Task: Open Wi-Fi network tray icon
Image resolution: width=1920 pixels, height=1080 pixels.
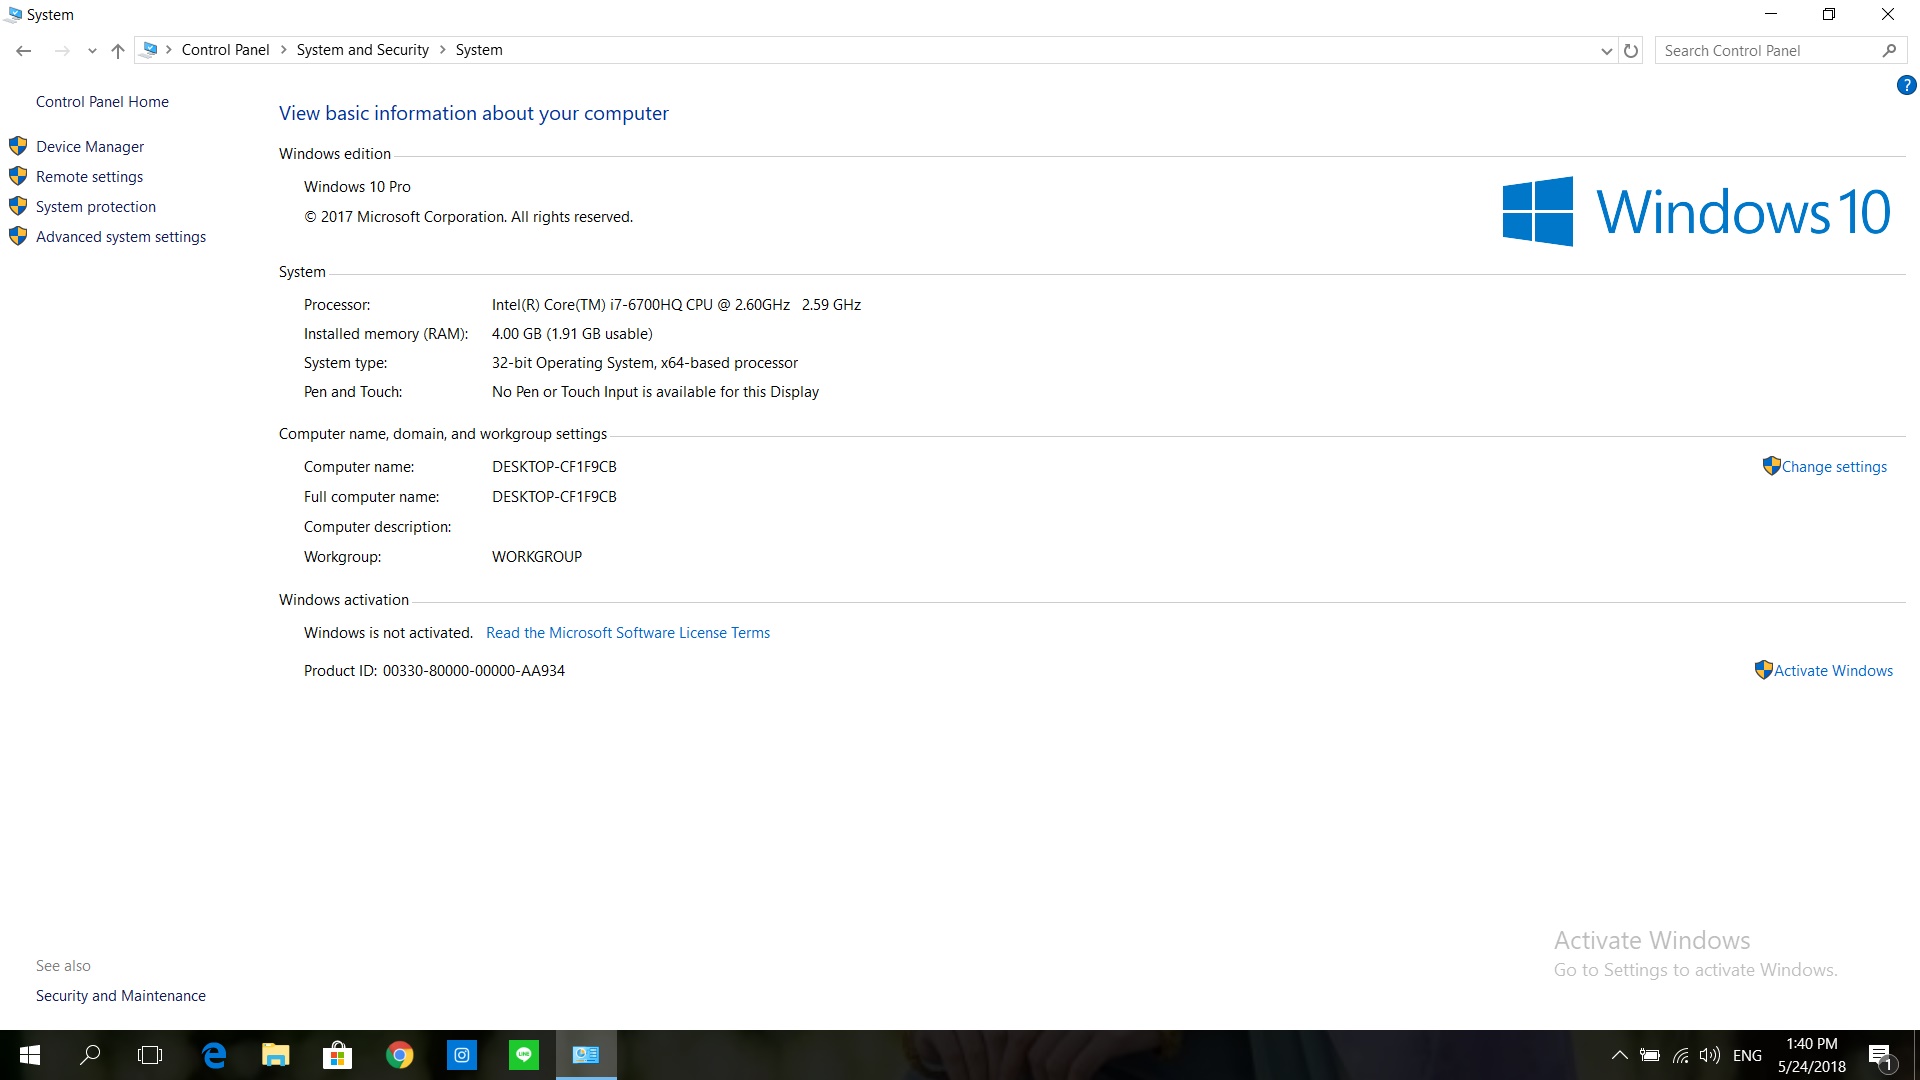Action: pyautogui.click(x=1681, y=1055)
